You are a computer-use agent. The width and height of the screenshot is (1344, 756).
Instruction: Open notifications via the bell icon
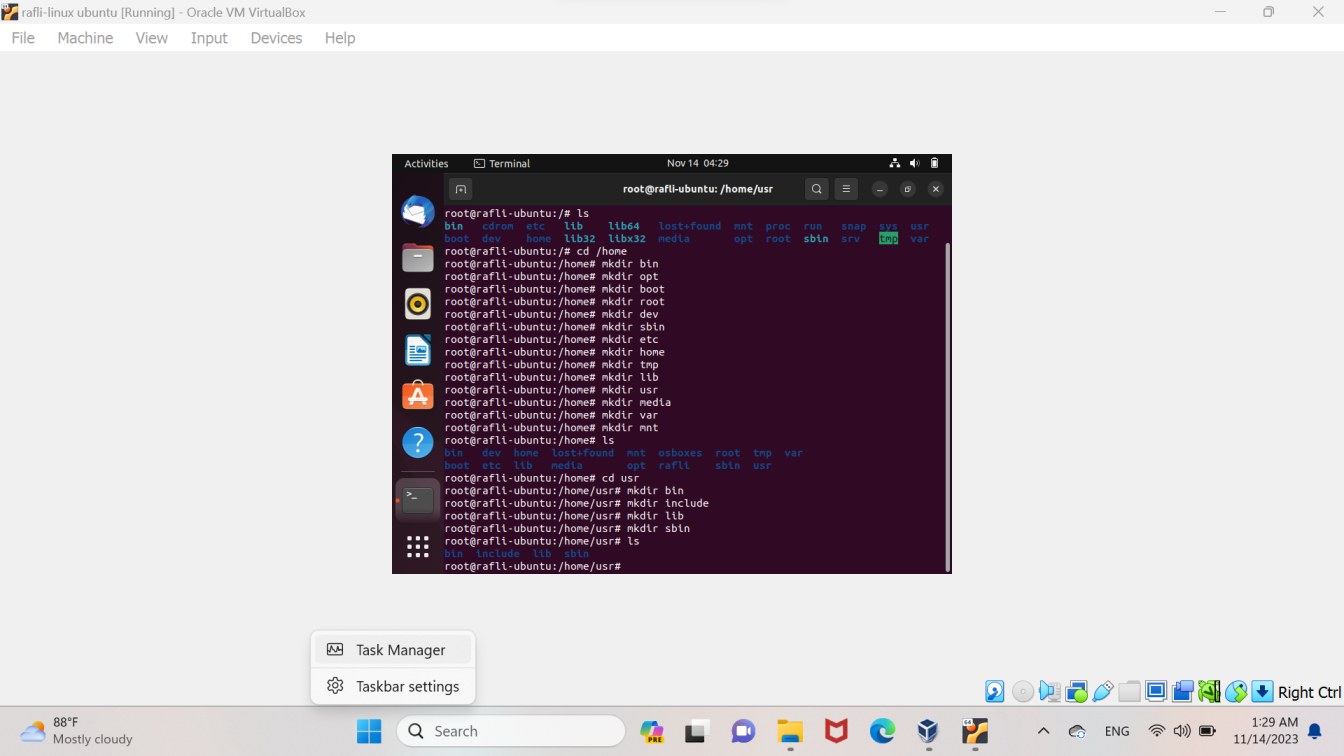1315,731
